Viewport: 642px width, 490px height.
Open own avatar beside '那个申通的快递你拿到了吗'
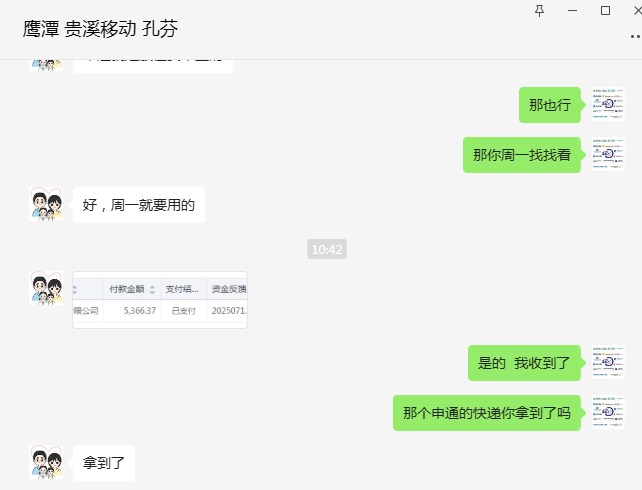608,412
